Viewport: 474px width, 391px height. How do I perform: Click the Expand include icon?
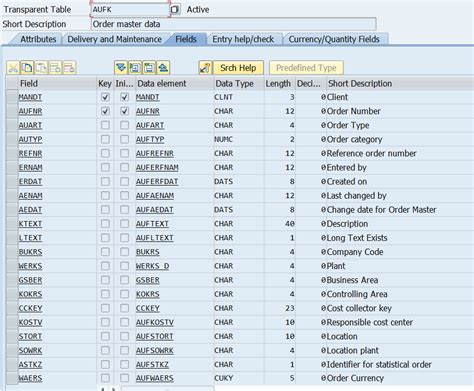tap(135, 68)
